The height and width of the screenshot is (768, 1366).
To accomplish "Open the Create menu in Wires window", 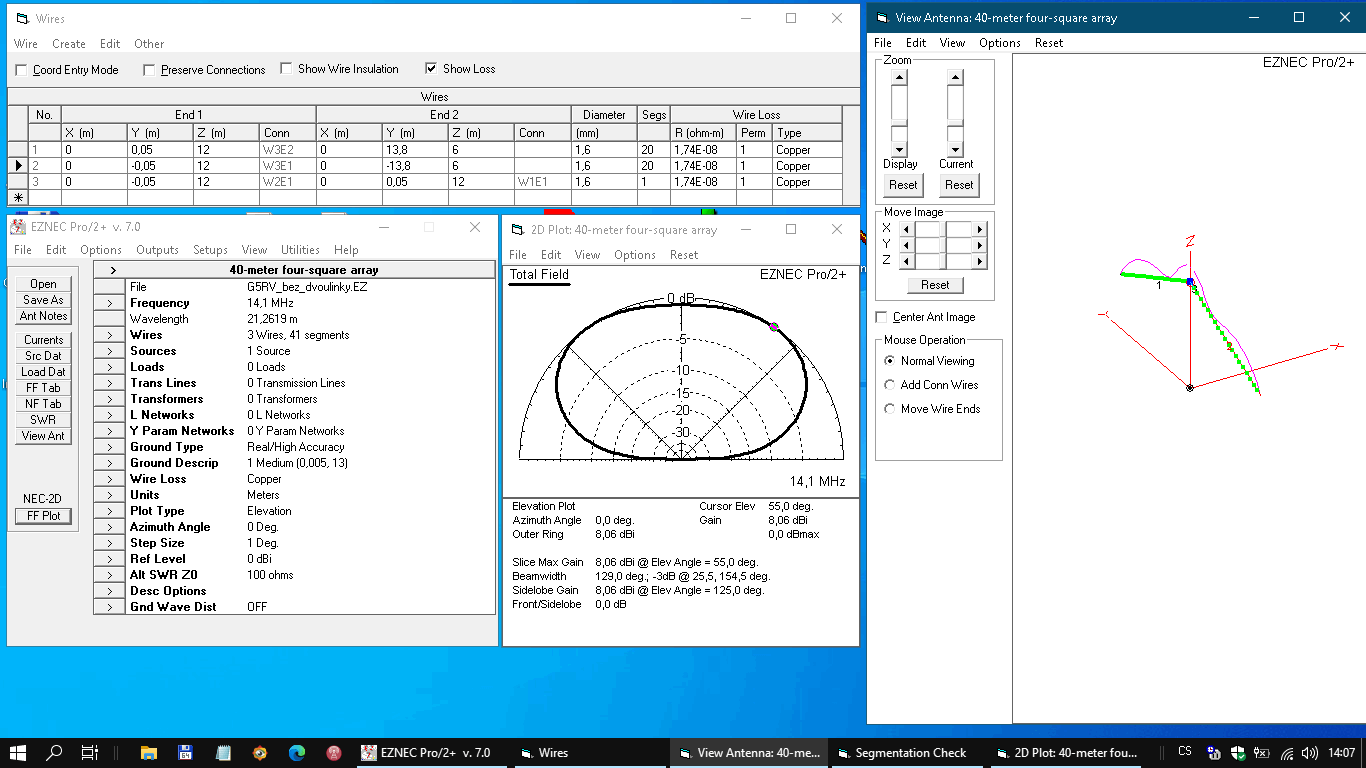I will tap(69, 44).
